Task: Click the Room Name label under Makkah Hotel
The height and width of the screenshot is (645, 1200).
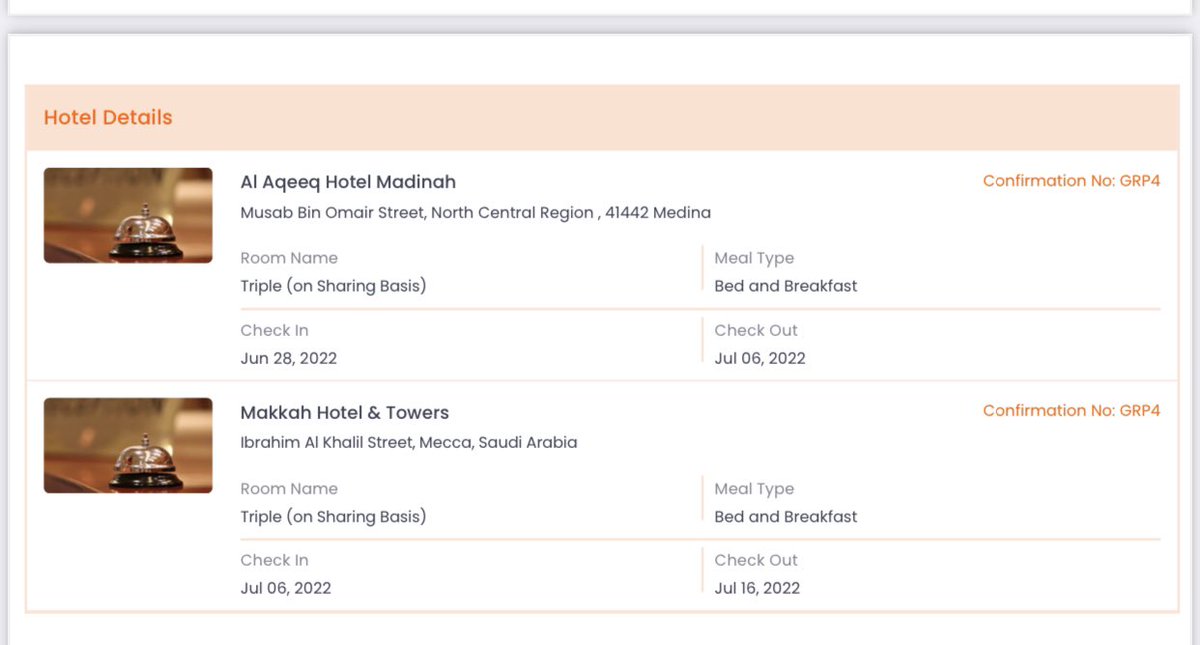Action: pyautogui.click(x=289, y=489)
